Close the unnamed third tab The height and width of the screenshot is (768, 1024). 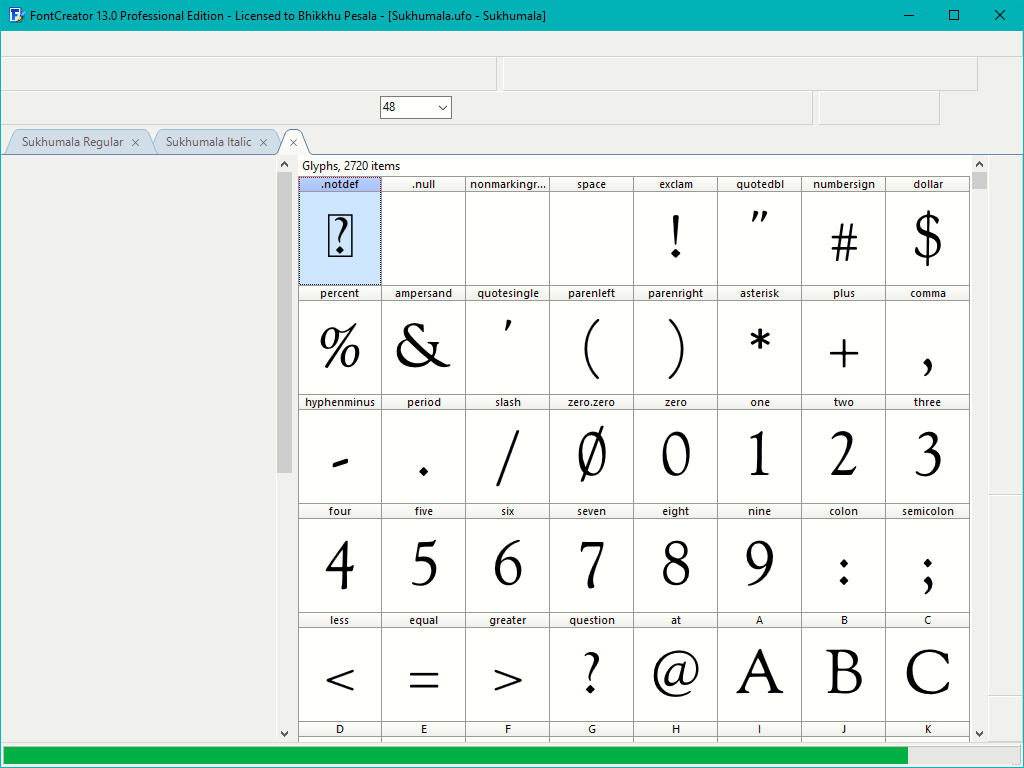tap(293, 142)
